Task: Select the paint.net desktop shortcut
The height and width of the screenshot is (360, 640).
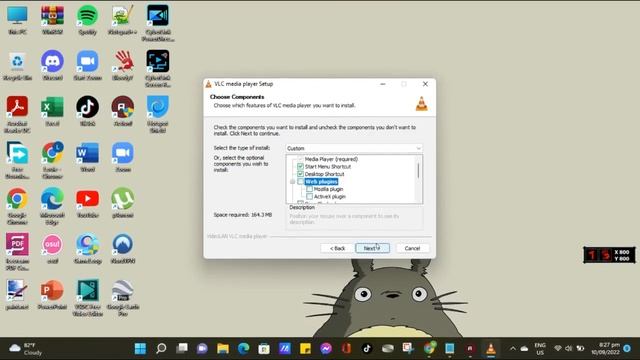Action: click(x=17, y=295)
